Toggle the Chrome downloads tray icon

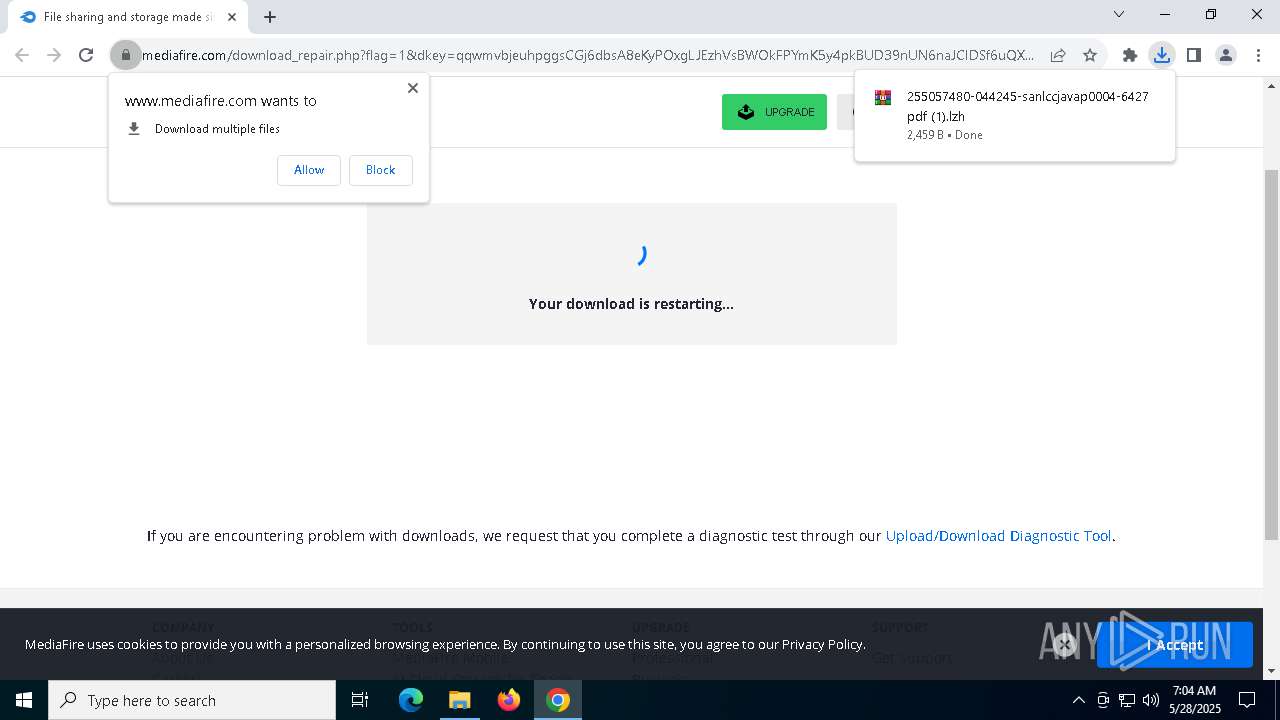point(1162,55)
